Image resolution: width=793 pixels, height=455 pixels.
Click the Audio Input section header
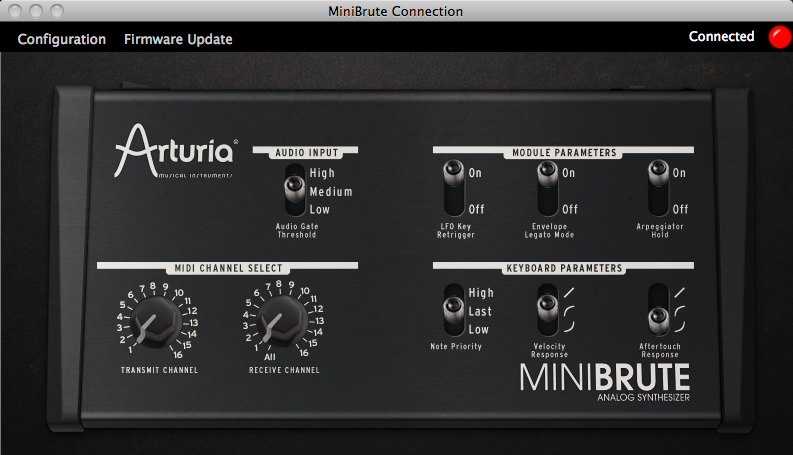[x=305, y=152]
